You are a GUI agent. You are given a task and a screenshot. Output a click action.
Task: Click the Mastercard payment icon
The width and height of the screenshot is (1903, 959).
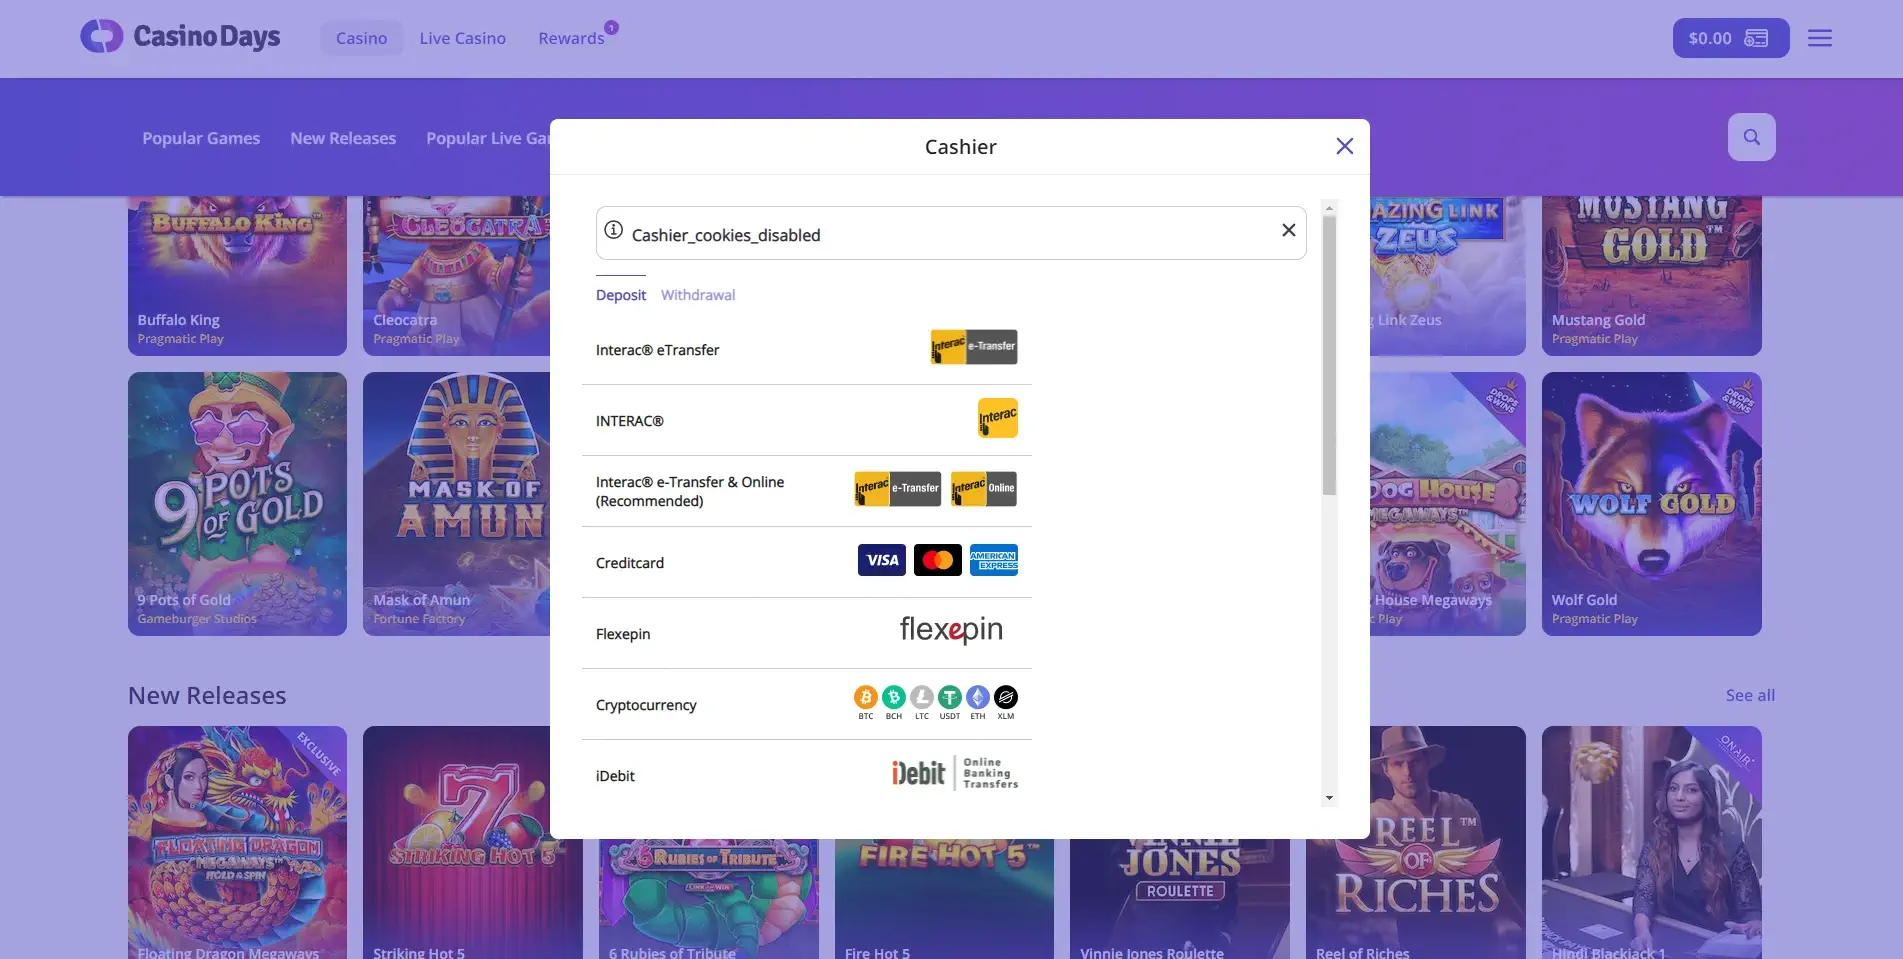coord(938,560)
